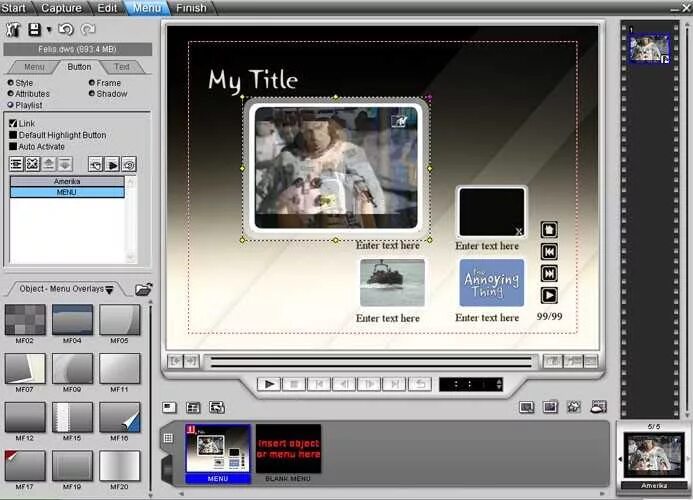Click the next page icon on the menu canvas
The image size is (693, 500).
549,274
